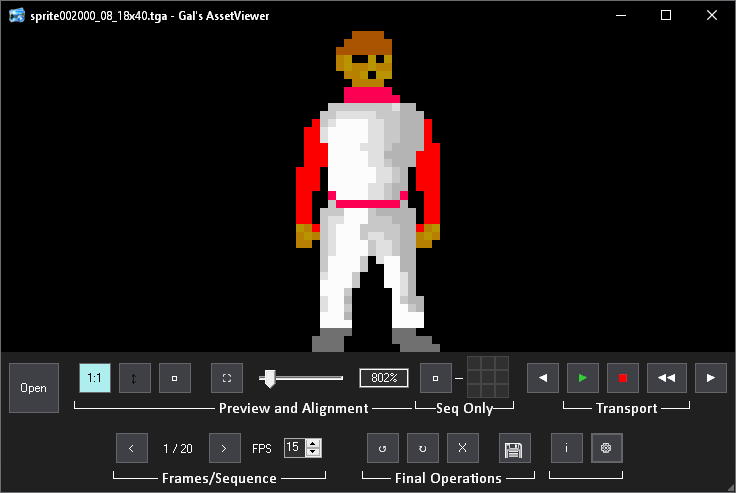736x493 pixels.
Task: Advance to the next frame
Action: click(225, 448)
